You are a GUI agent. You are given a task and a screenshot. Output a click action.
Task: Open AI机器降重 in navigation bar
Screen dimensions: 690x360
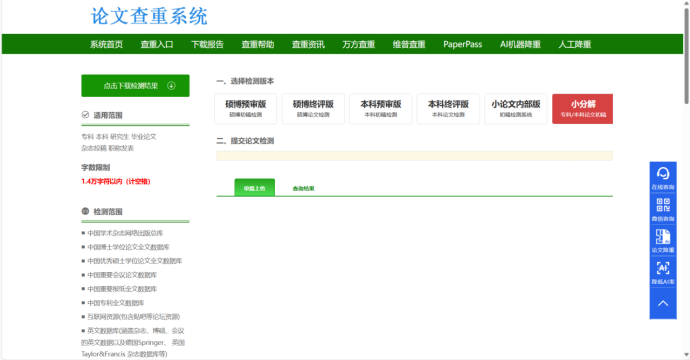(520, 44)
